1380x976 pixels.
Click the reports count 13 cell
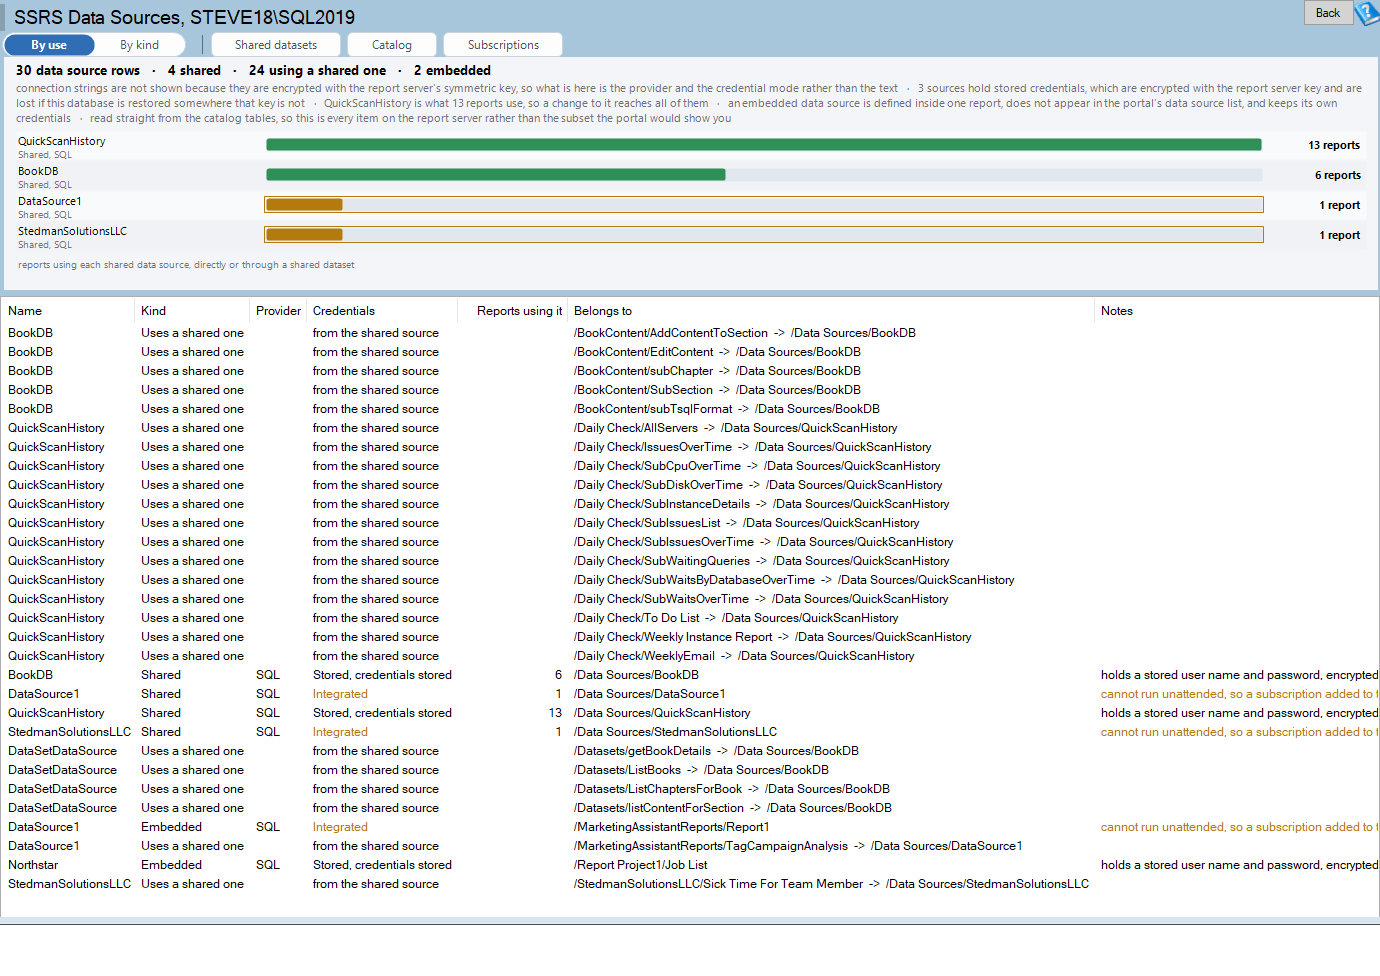(x=555, y=713)
